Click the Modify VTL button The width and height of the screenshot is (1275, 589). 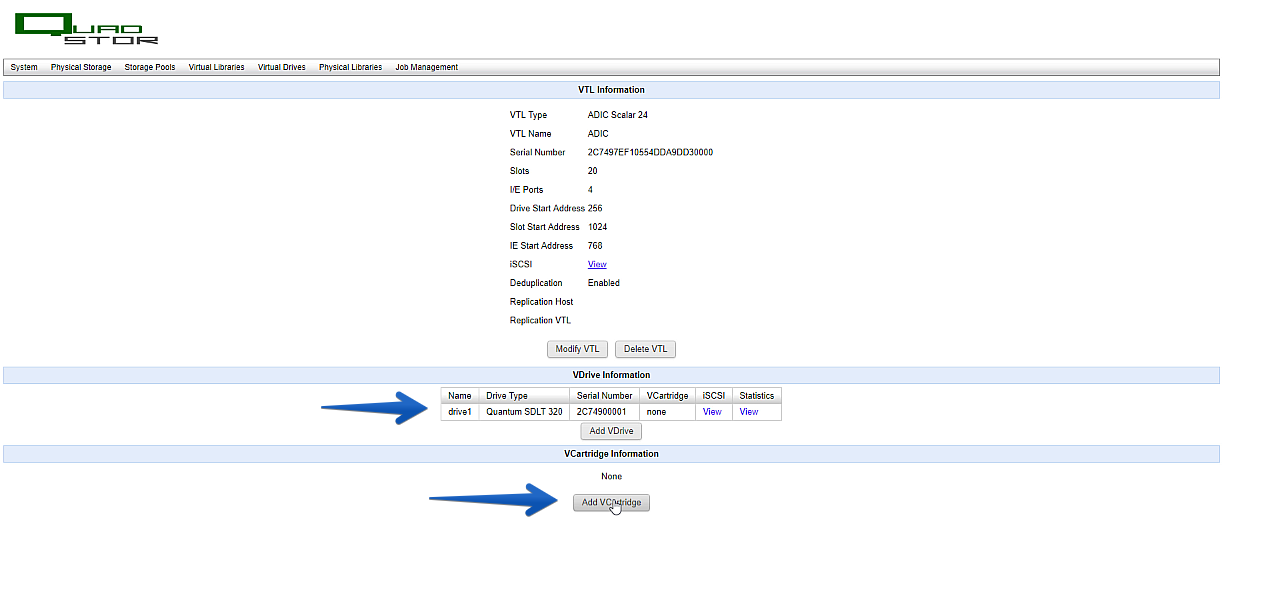pyautogui.click(x=577, y=349)
